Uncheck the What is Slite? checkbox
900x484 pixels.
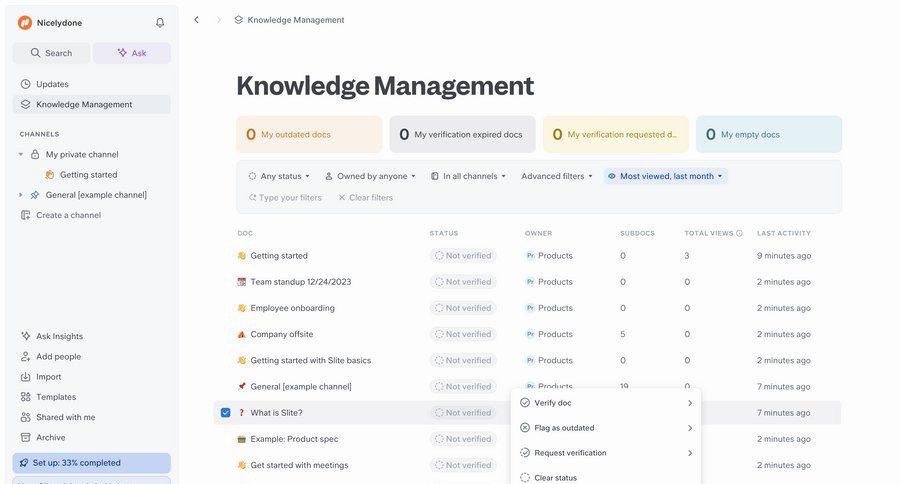coord(225,413)
